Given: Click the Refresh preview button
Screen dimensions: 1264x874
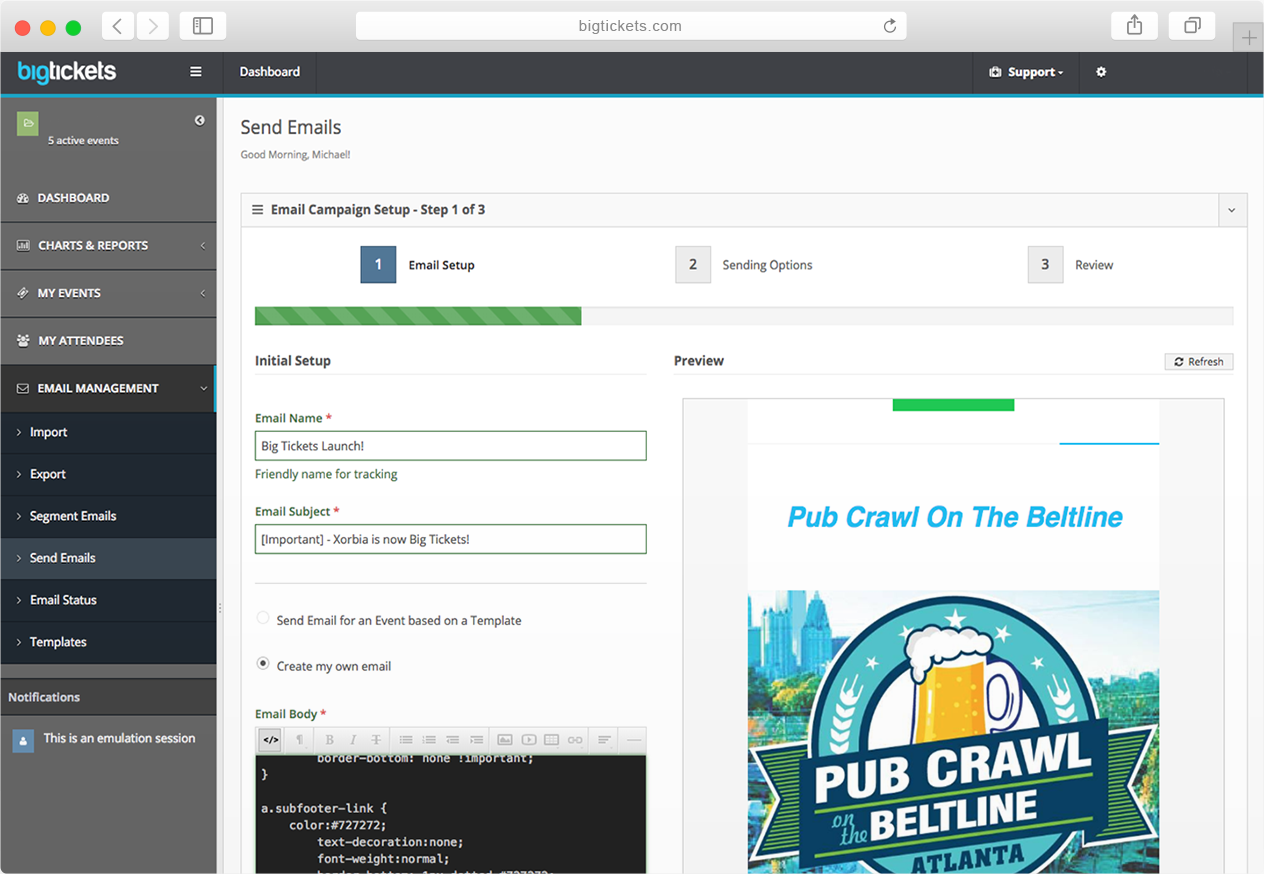Looking at the screenshot, I should 1198,361.
